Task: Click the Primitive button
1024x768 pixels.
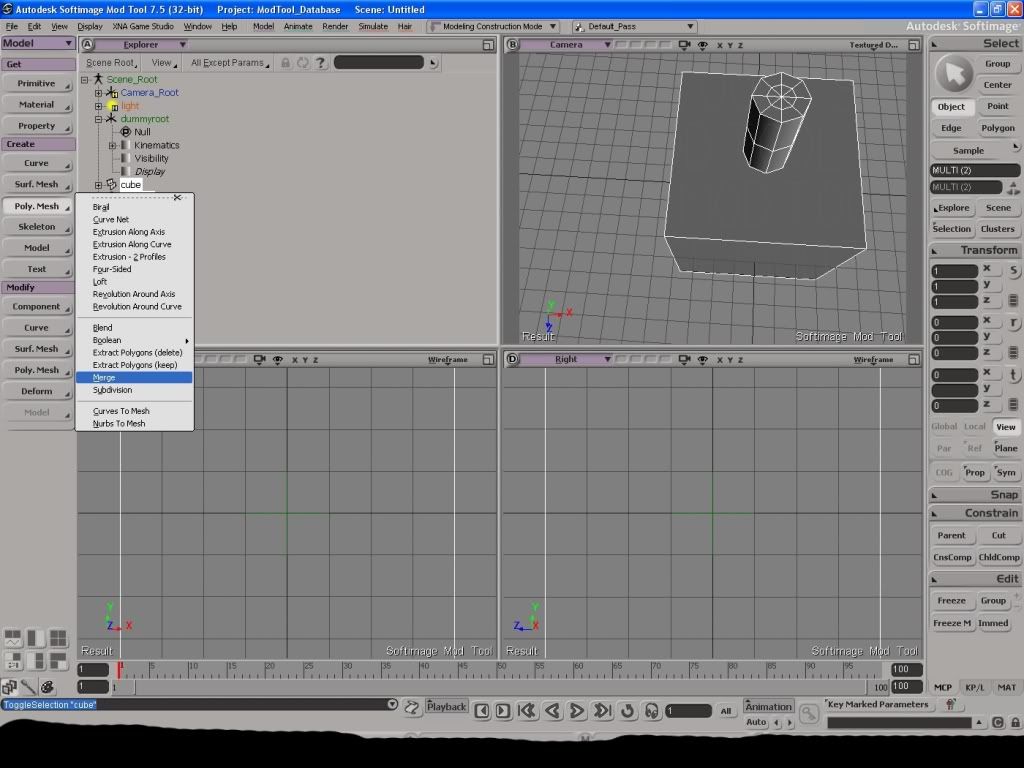Action: 37,84
